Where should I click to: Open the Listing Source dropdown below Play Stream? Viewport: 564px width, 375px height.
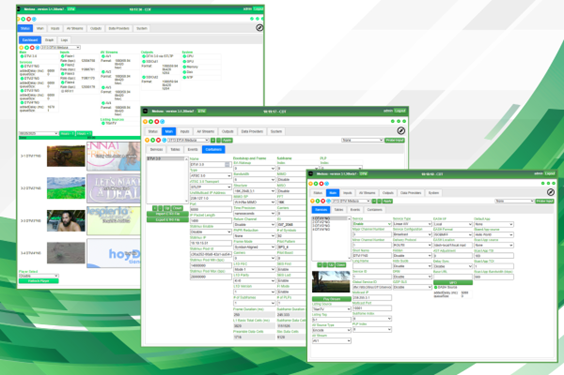pos(331,309)
